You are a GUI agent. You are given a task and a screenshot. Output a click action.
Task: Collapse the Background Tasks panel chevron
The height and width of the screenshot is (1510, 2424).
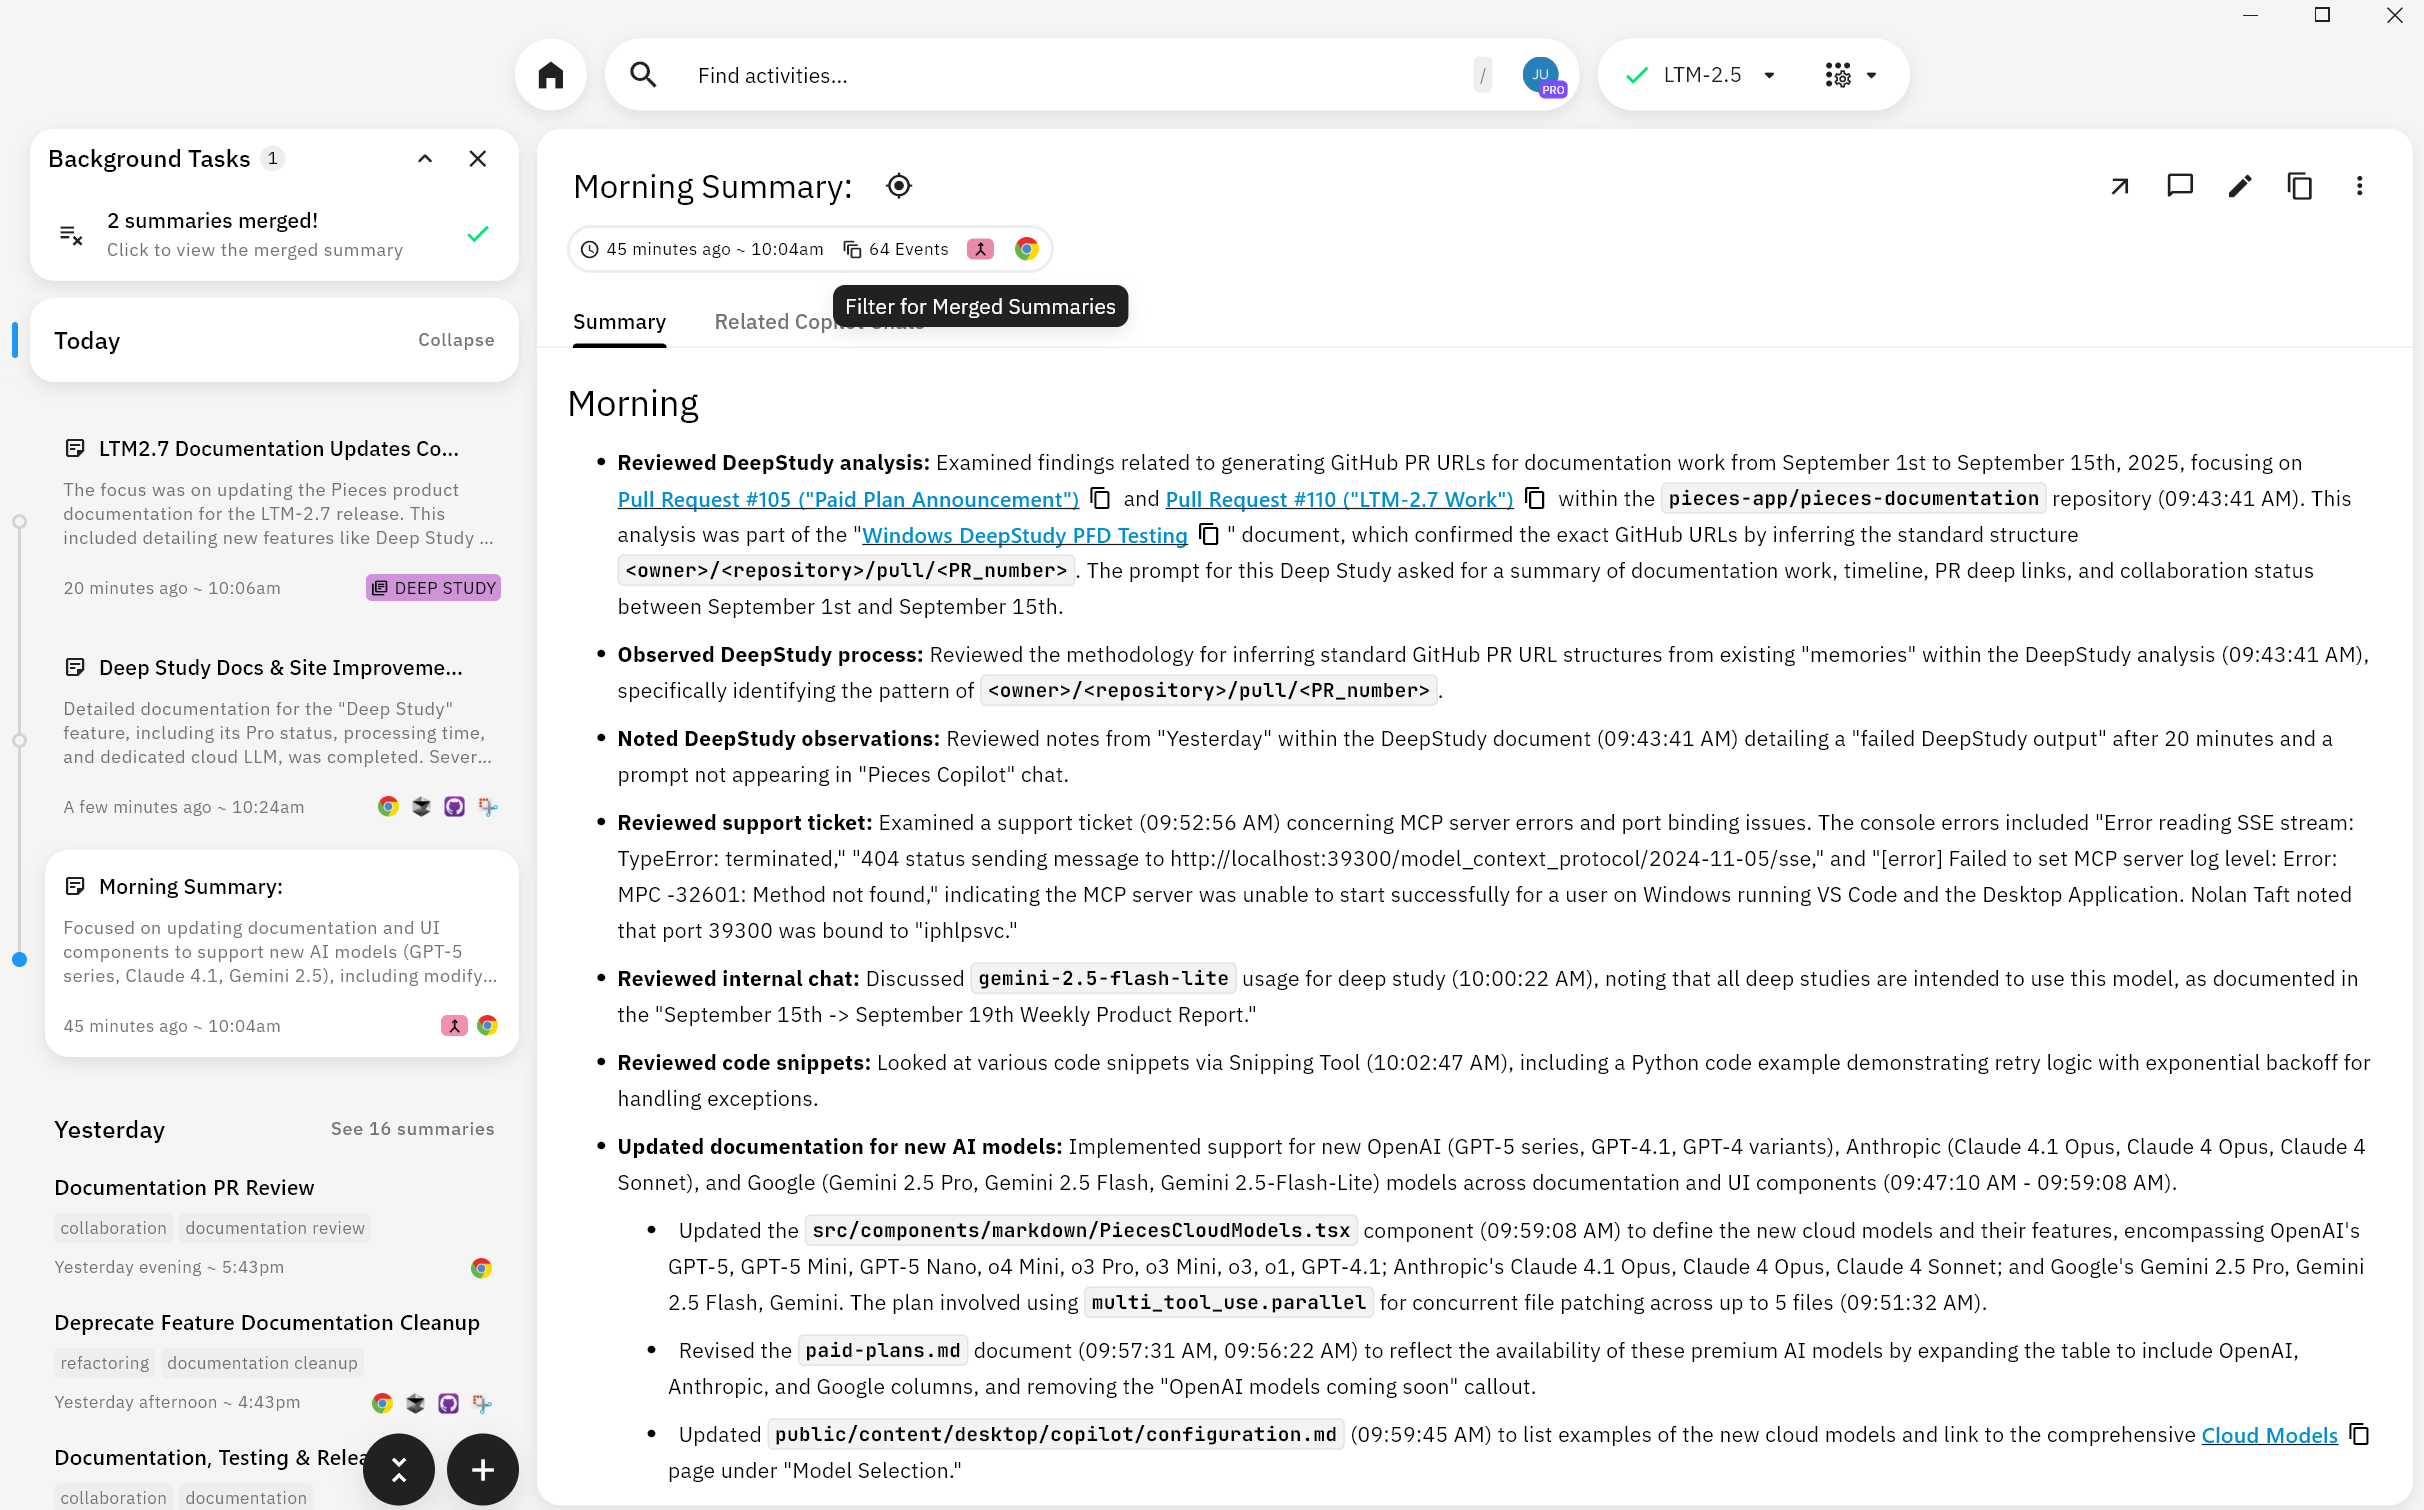point(425,159)
